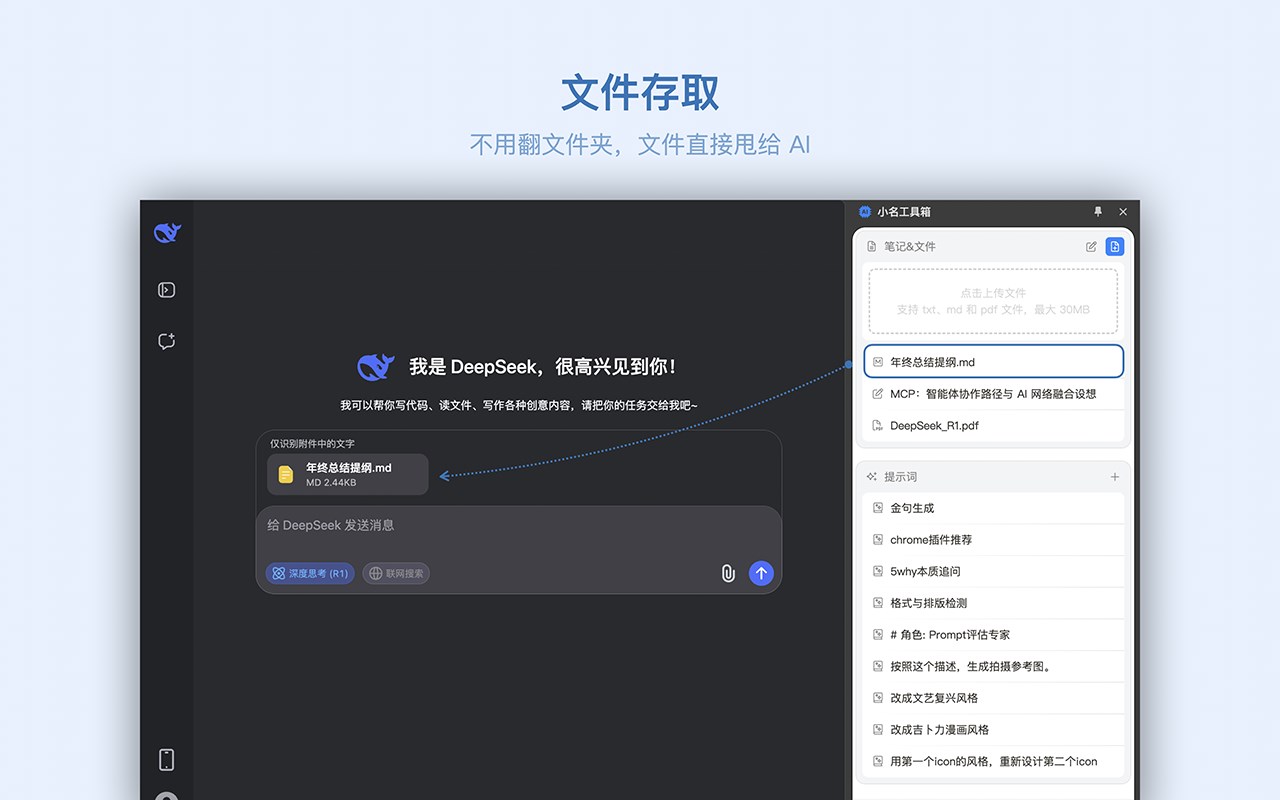Click the attached 年终总结提纲.md file card

(348, 475)
